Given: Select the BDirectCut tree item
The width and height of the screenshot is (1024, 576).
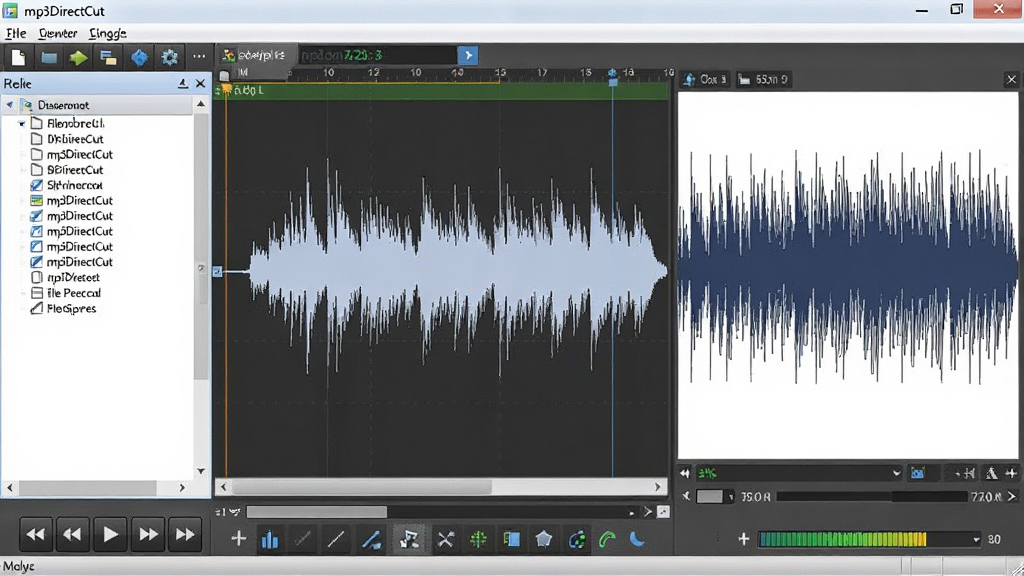Looking at the screenshot, I should [x=75, y=170].
